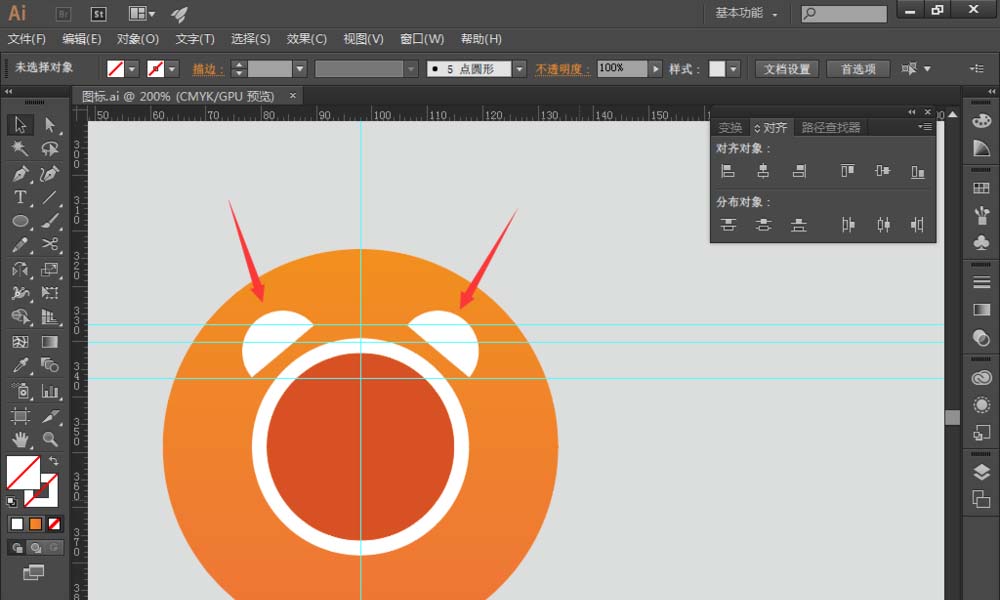The width and height of the screenshot is (1000, 600).
Task: Select the Mesh tool
Action: (20, 342)
